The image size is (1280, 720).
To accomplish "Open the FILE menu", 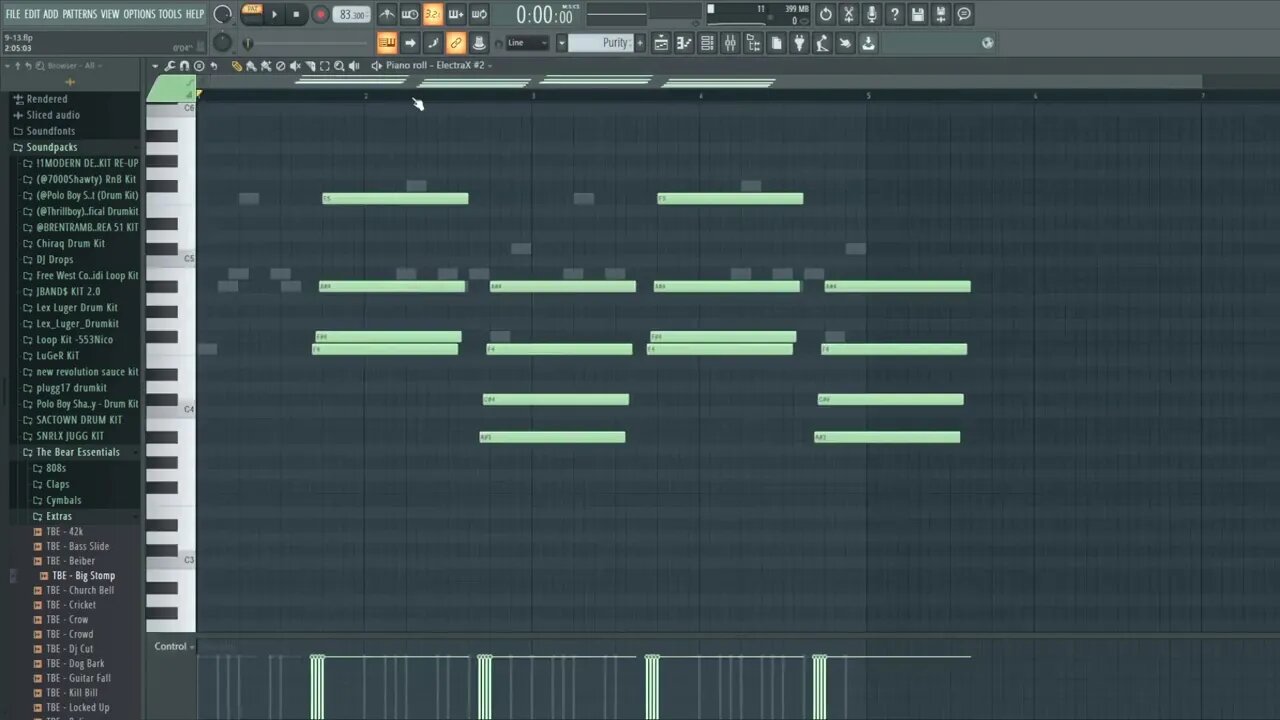I will pyautogui.click(x=13, y=14).
